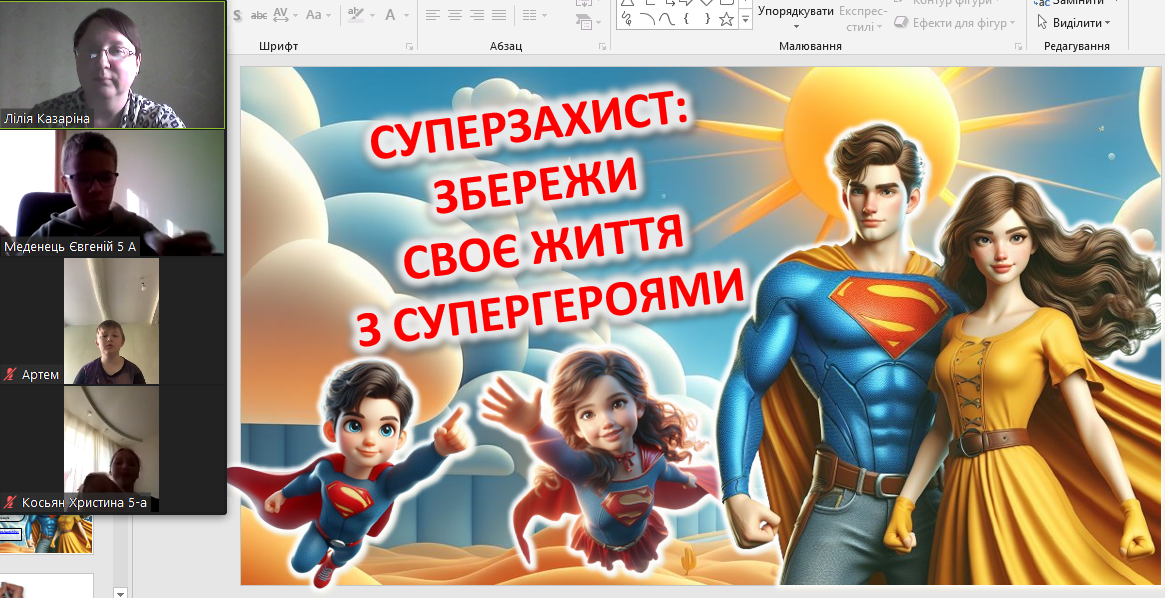The width and height of the screenshot is (1165, 598).
Task: Open Ефекти для фігур menu
Action: click(x=963, y=23)
